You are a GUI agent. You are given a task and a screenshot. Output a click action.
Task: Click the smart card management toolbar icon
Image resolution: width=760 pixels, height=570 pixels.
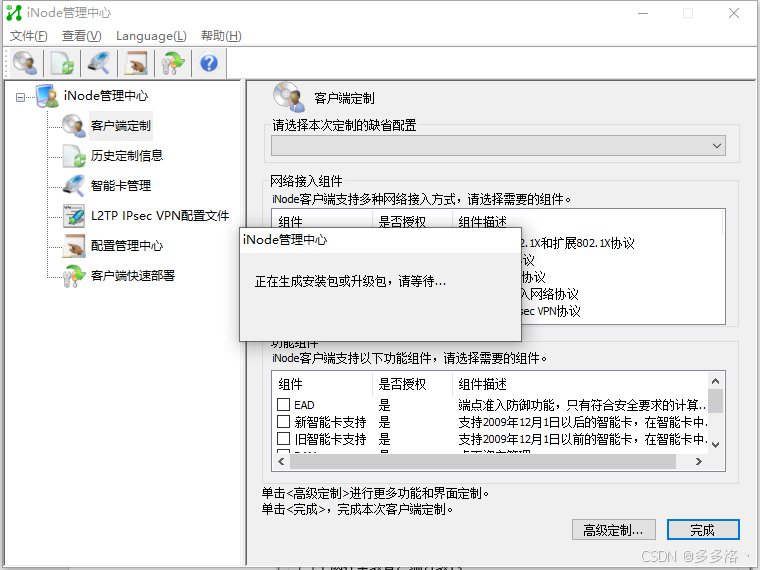click(x=99, y=63)
